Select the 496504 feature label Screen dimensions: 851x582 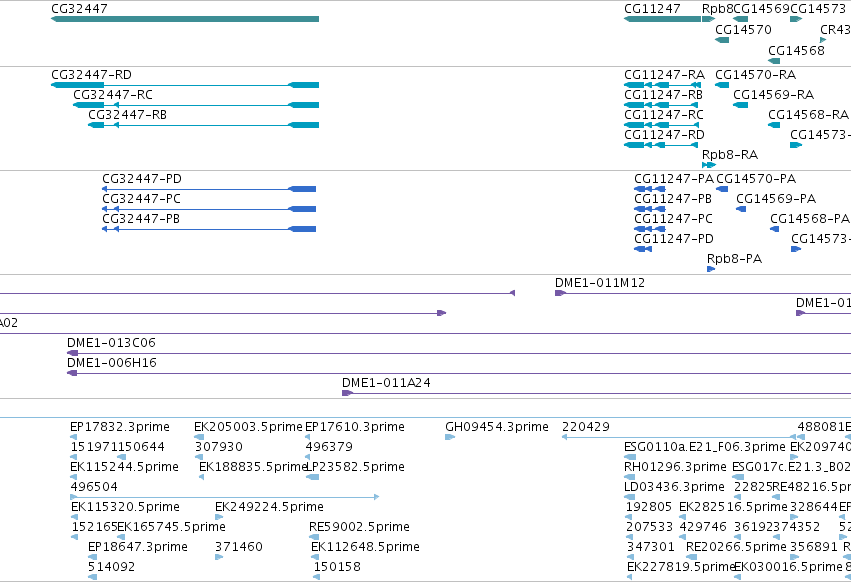94,487
